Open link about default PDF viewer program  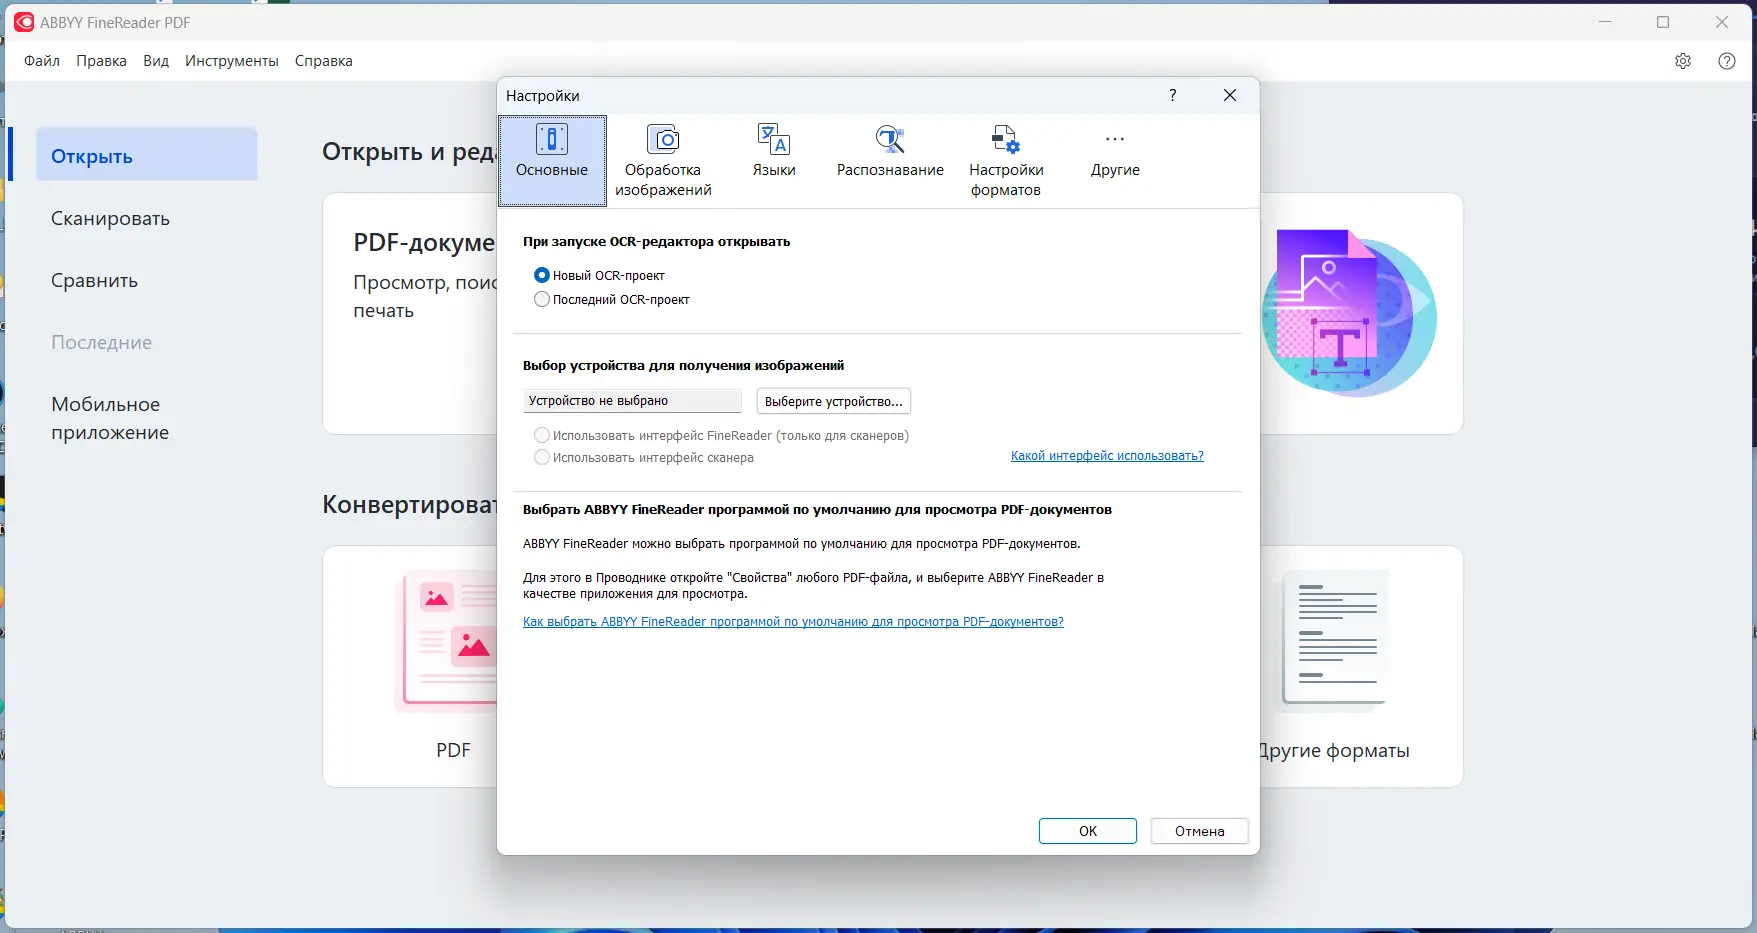[x=793, y=622]
